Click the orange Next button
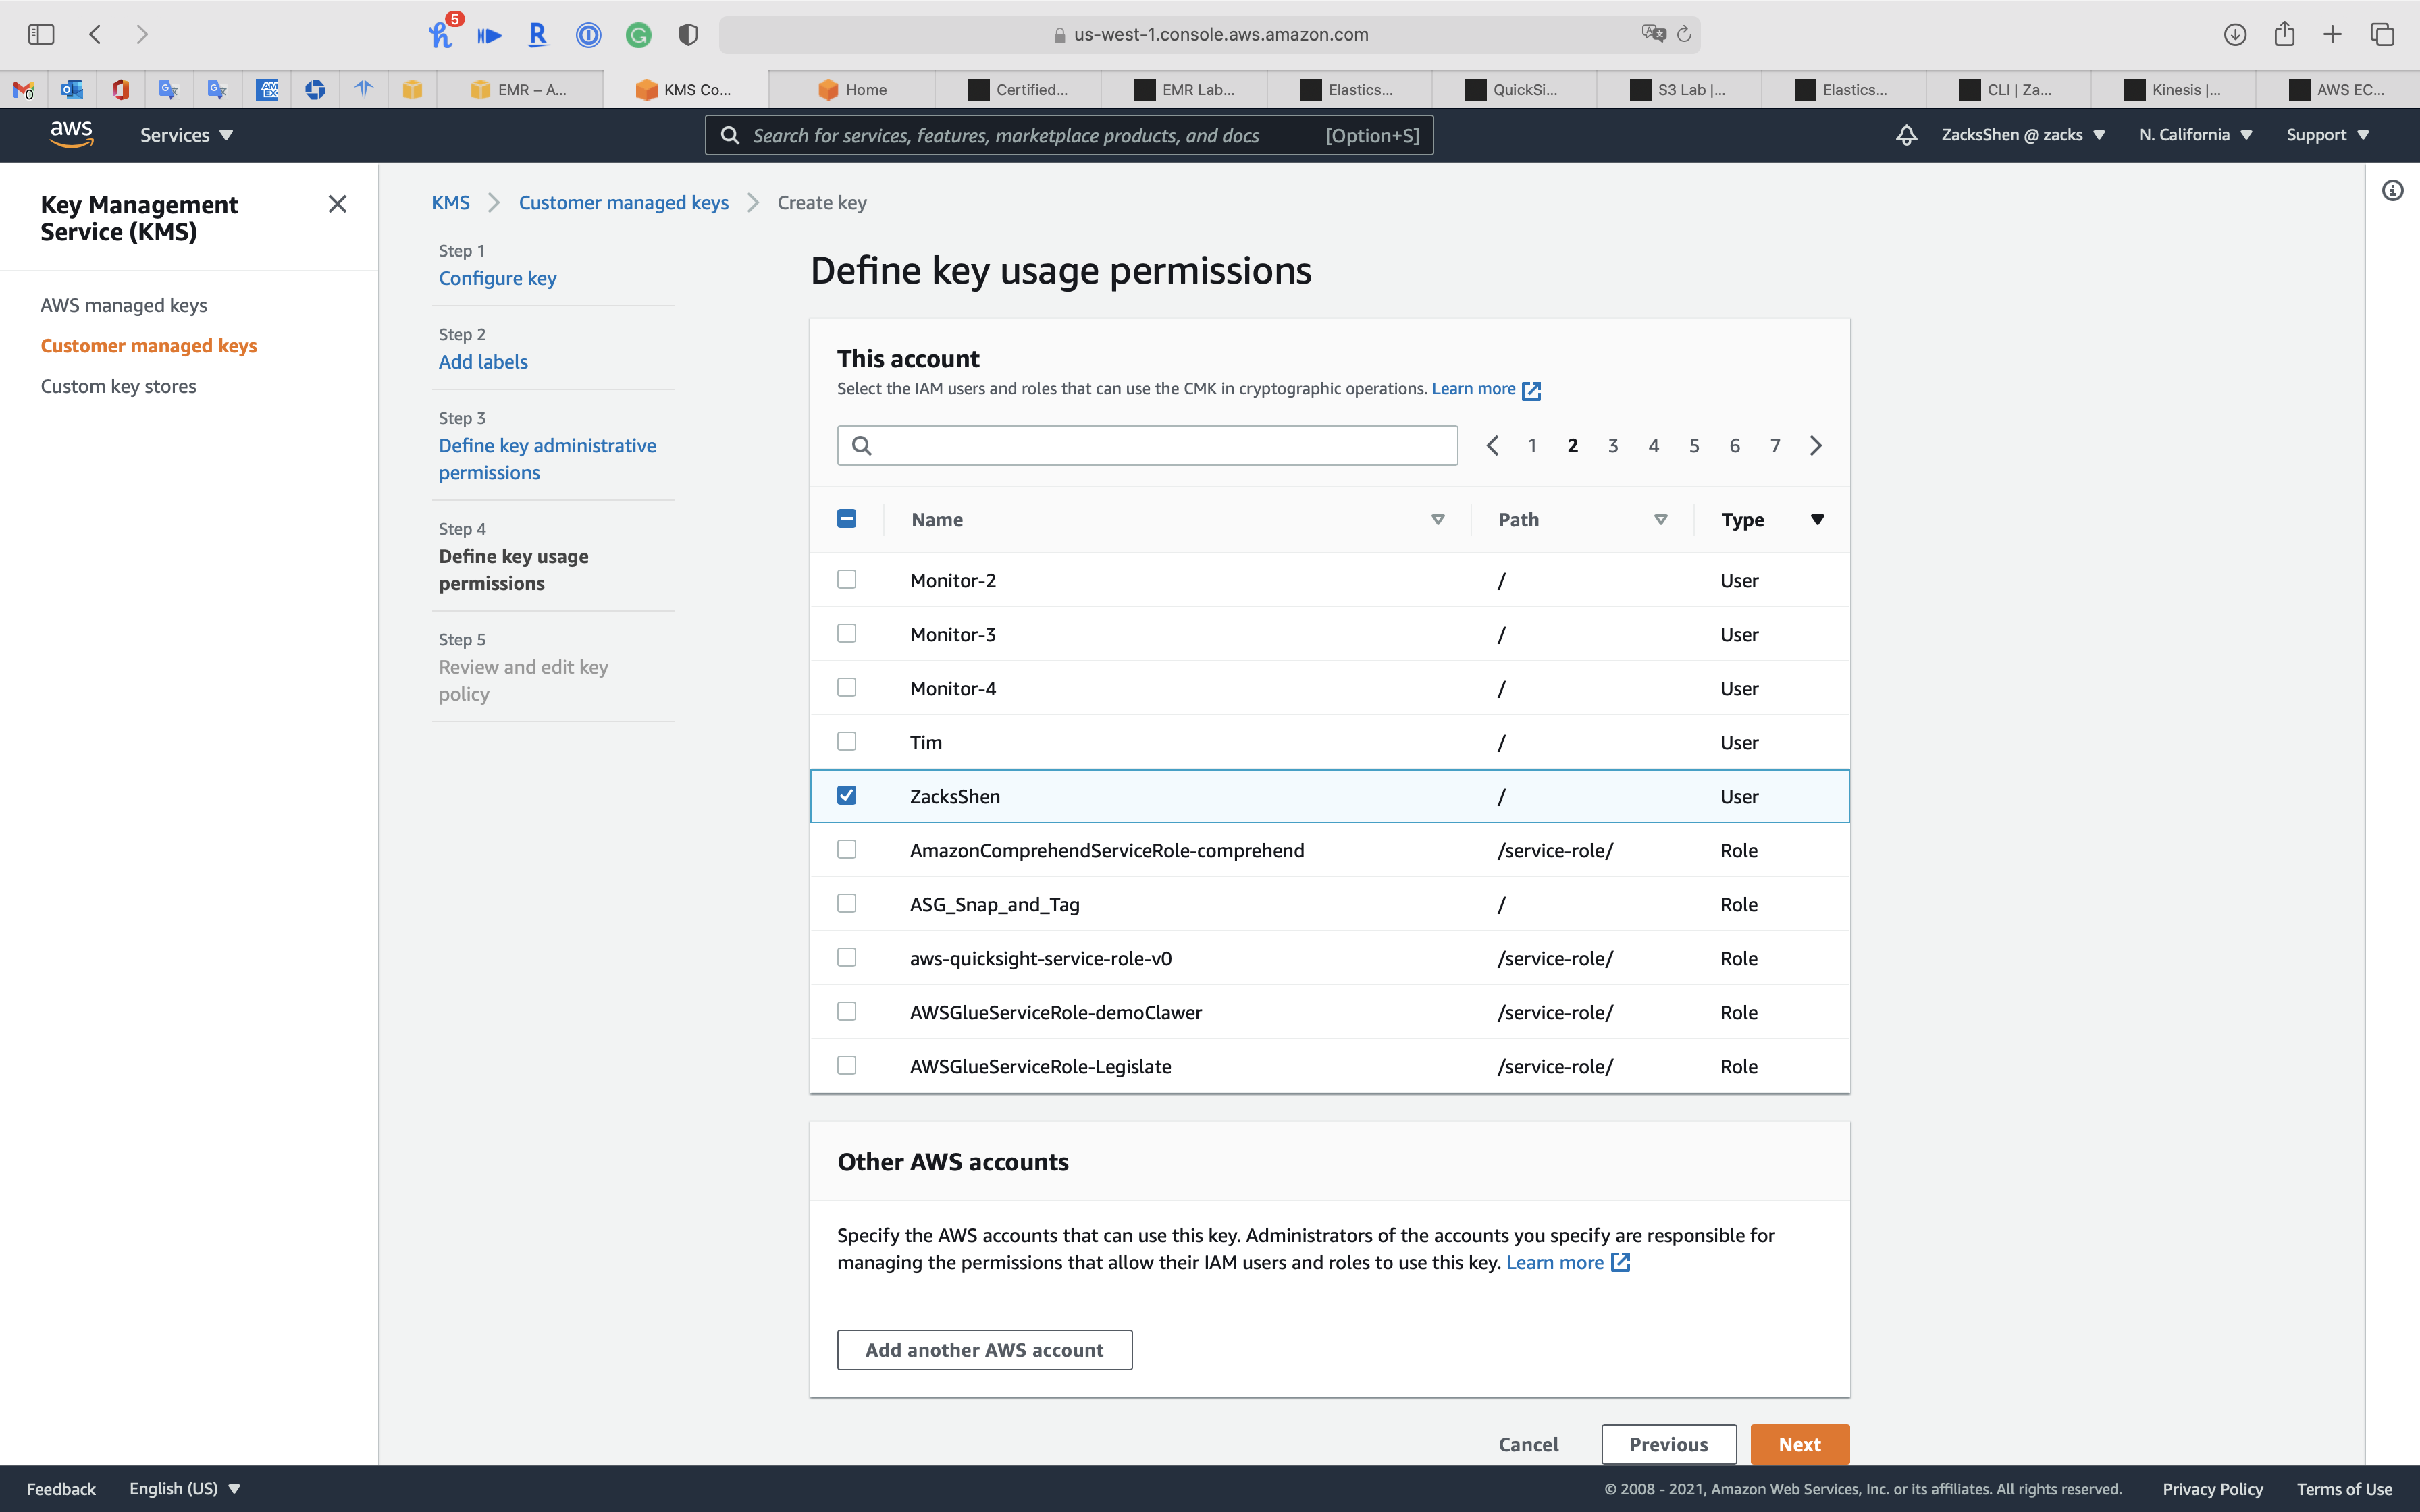Viewport: 2420px width, 1512px height. tap(1799, 1444)
